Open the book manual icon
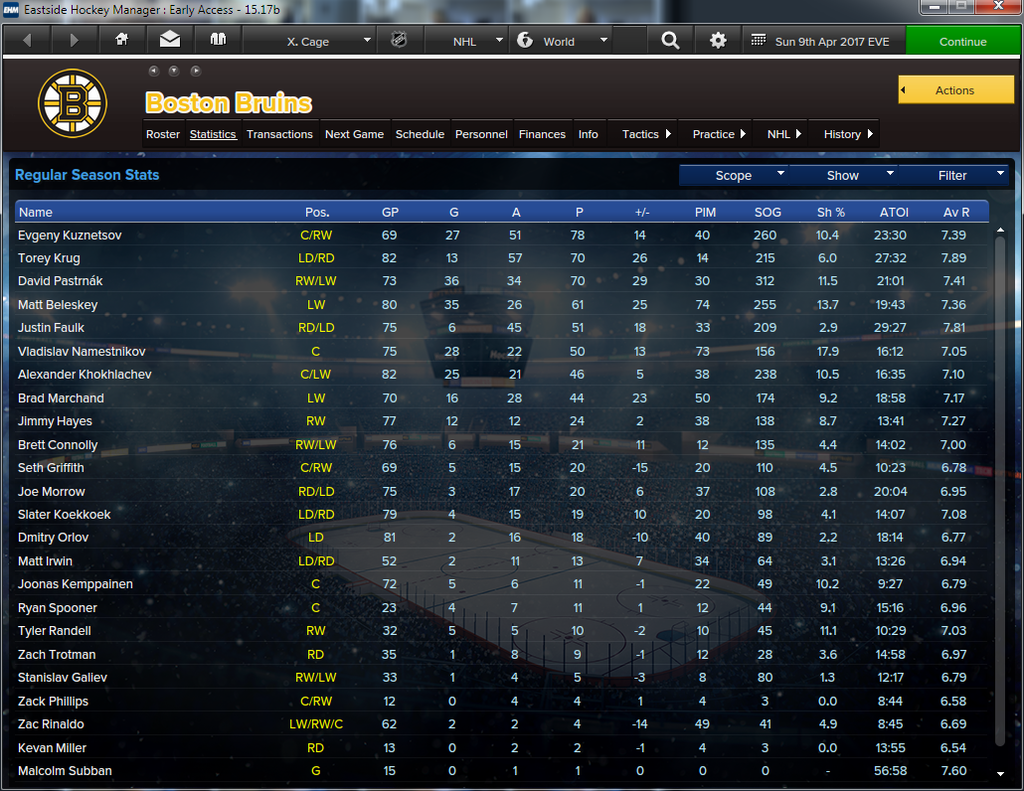This screenshot has width=1024, height=791. click(x=218, y=40)
